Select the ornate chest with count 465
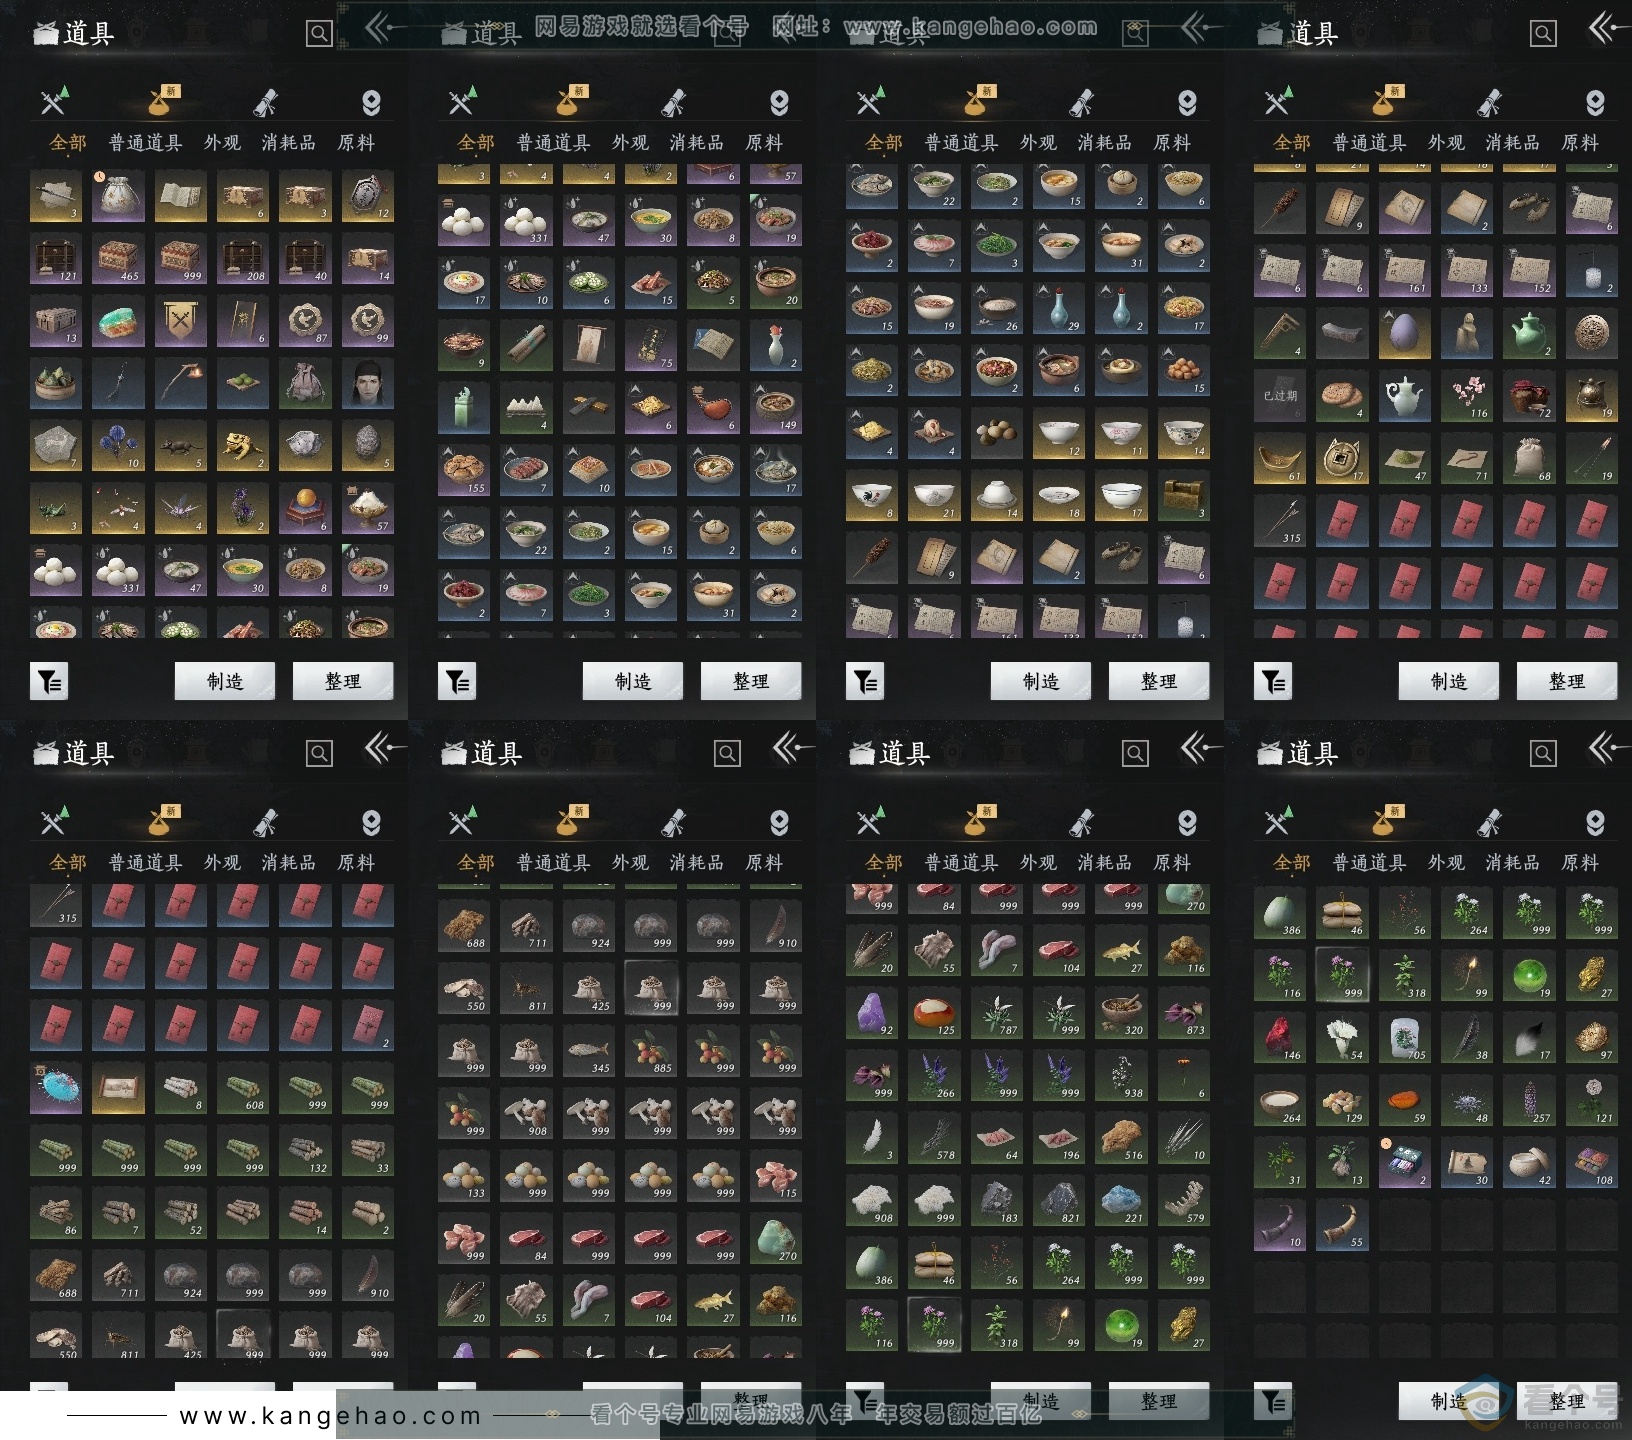This screenshot has width=1632, height=1440. 118,259
